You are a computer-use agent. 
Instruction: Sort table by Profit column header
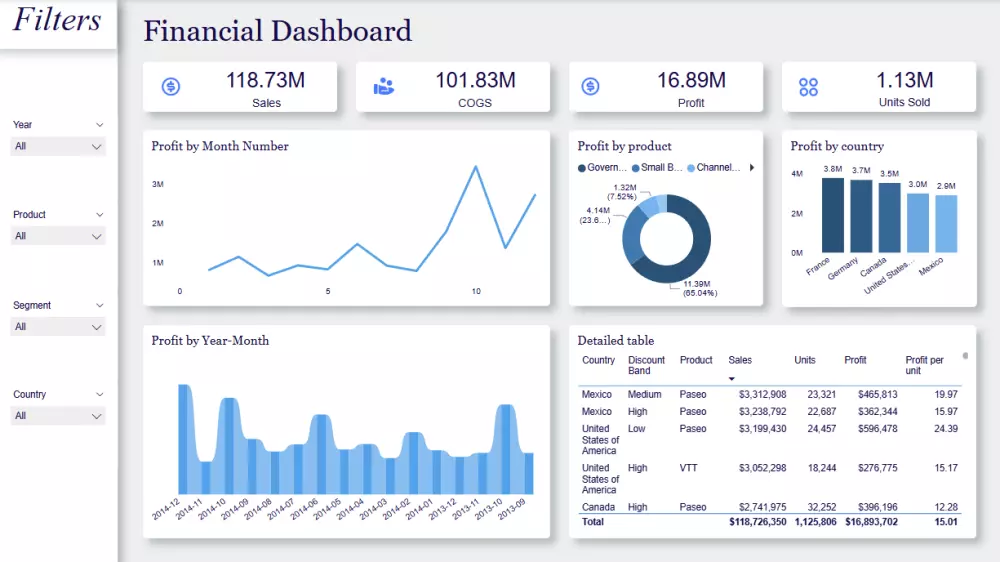pos(855,360)
